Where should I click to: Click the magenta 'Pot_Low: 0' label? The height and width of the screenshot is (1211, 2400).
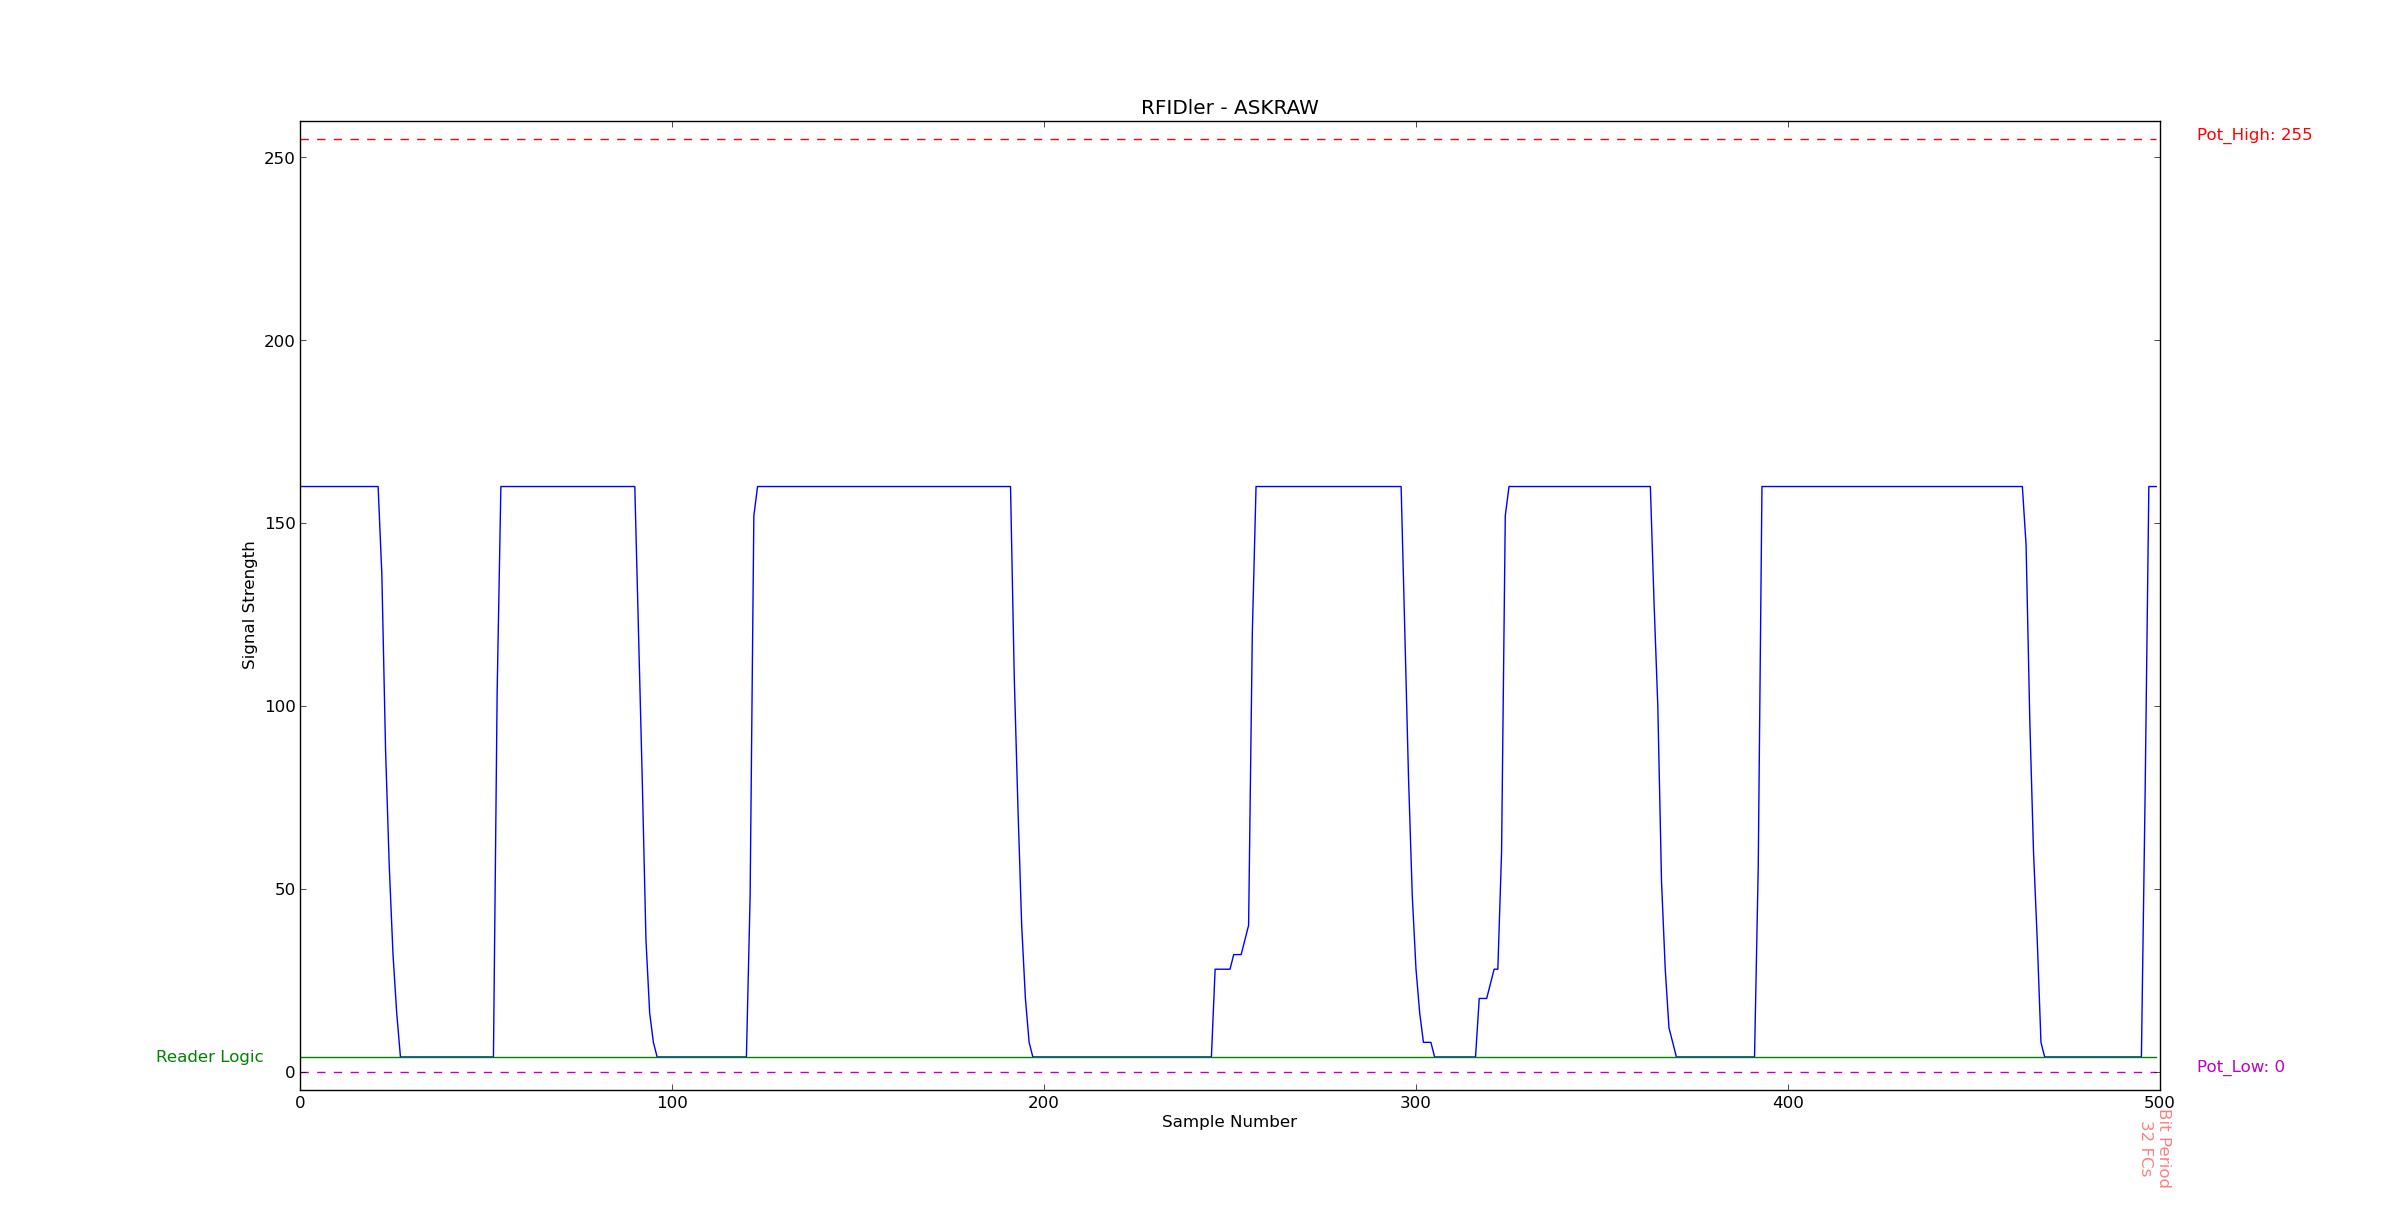[x=2240, y=1067]
